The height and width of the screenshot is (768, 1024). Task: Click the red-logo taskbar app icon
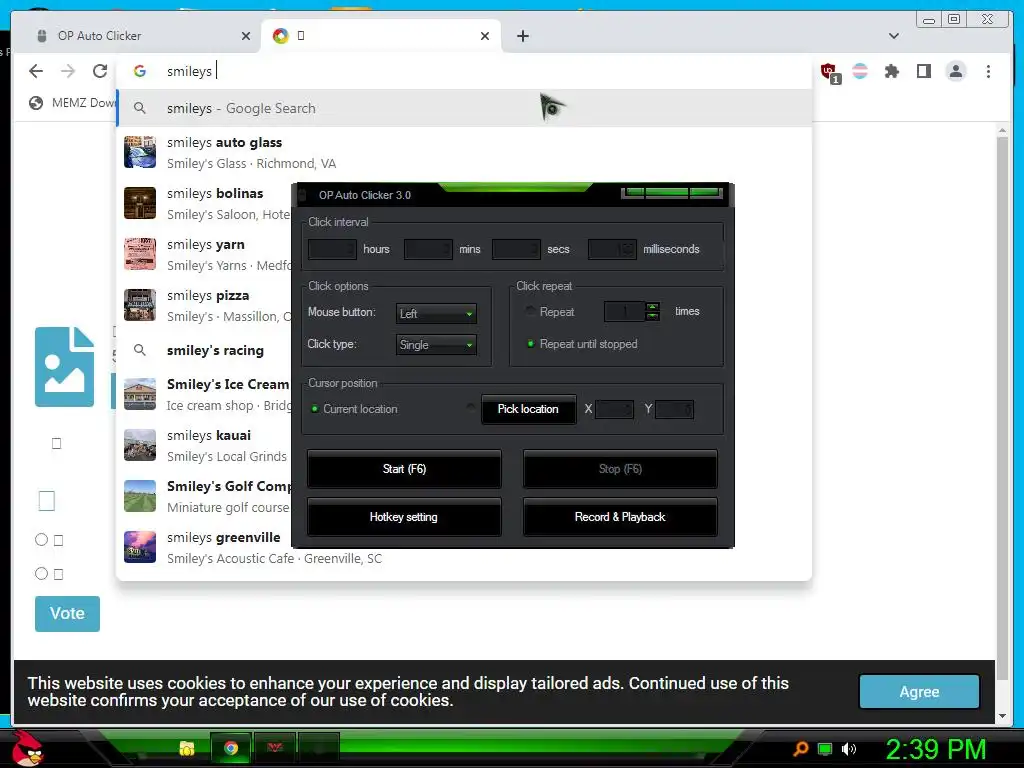point(275,748)
